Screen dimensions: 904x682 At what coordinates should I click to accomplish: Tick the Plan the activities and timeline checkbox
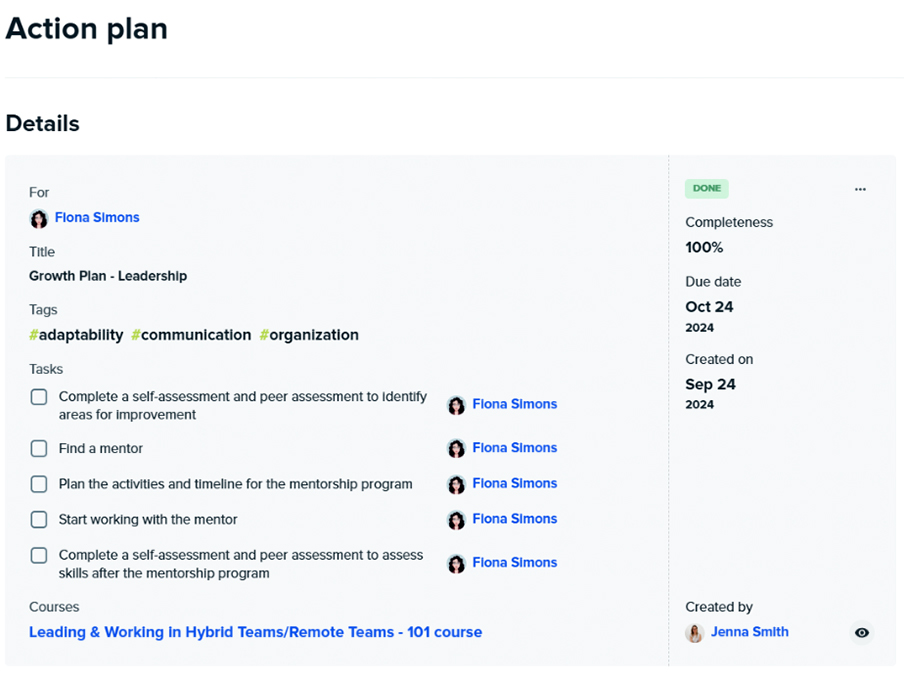point(39,484)
